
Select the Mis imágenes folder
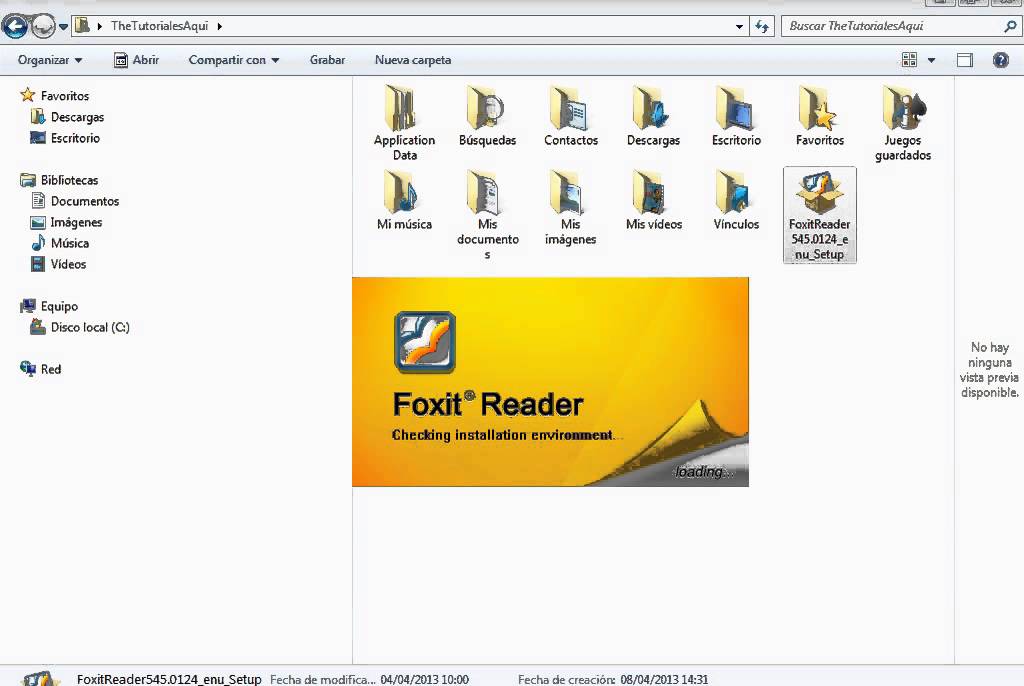pos(570,207)
